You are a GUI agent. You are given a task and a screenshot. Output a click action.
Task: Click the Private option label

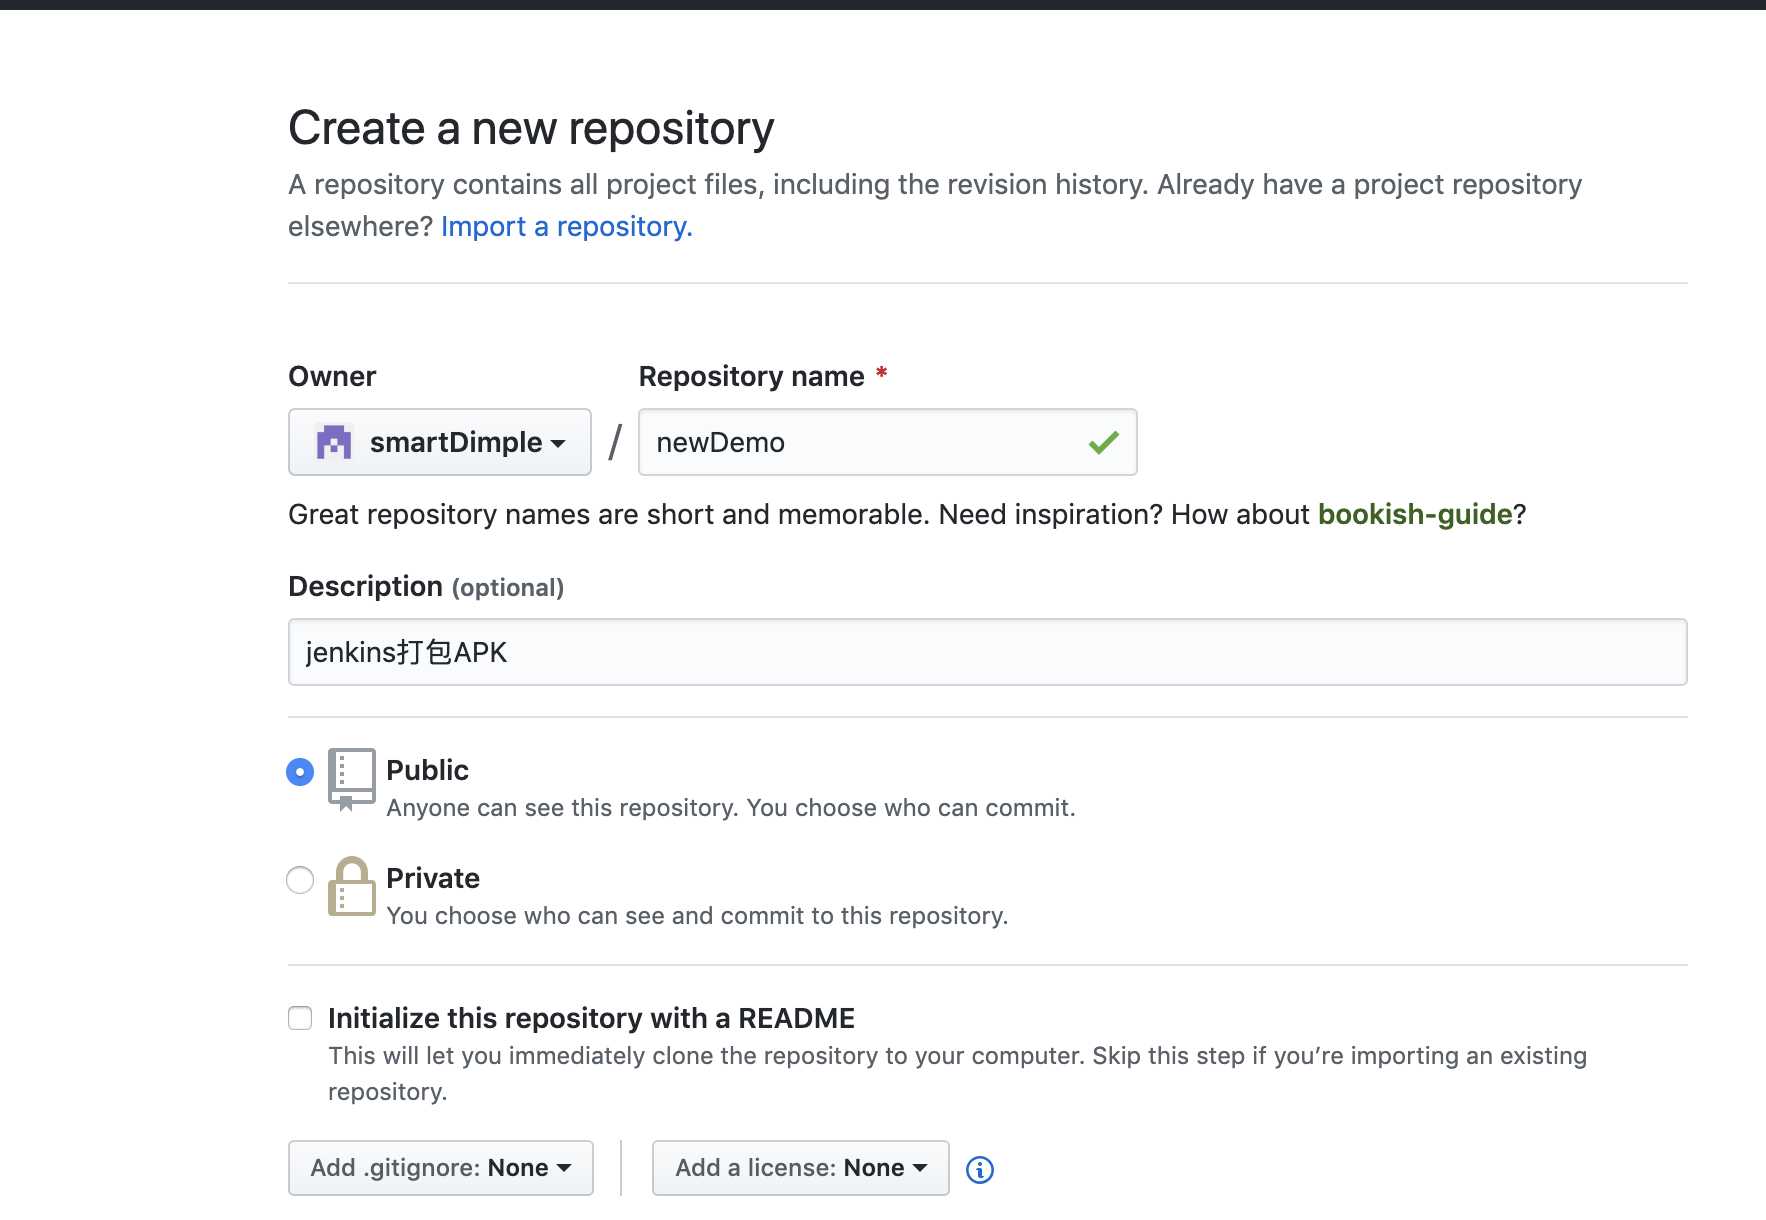coord(433,878)
